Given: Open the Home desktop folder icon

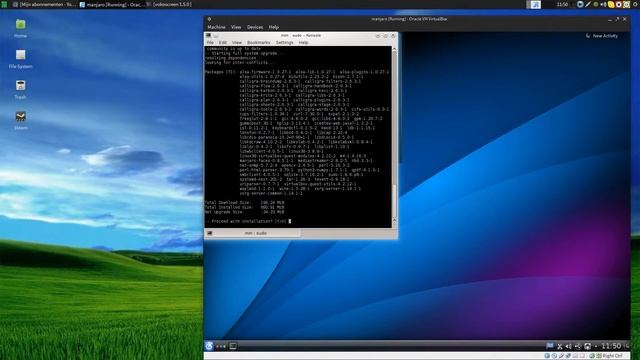Looking at the screenshot, I should [x=20, y=24].
